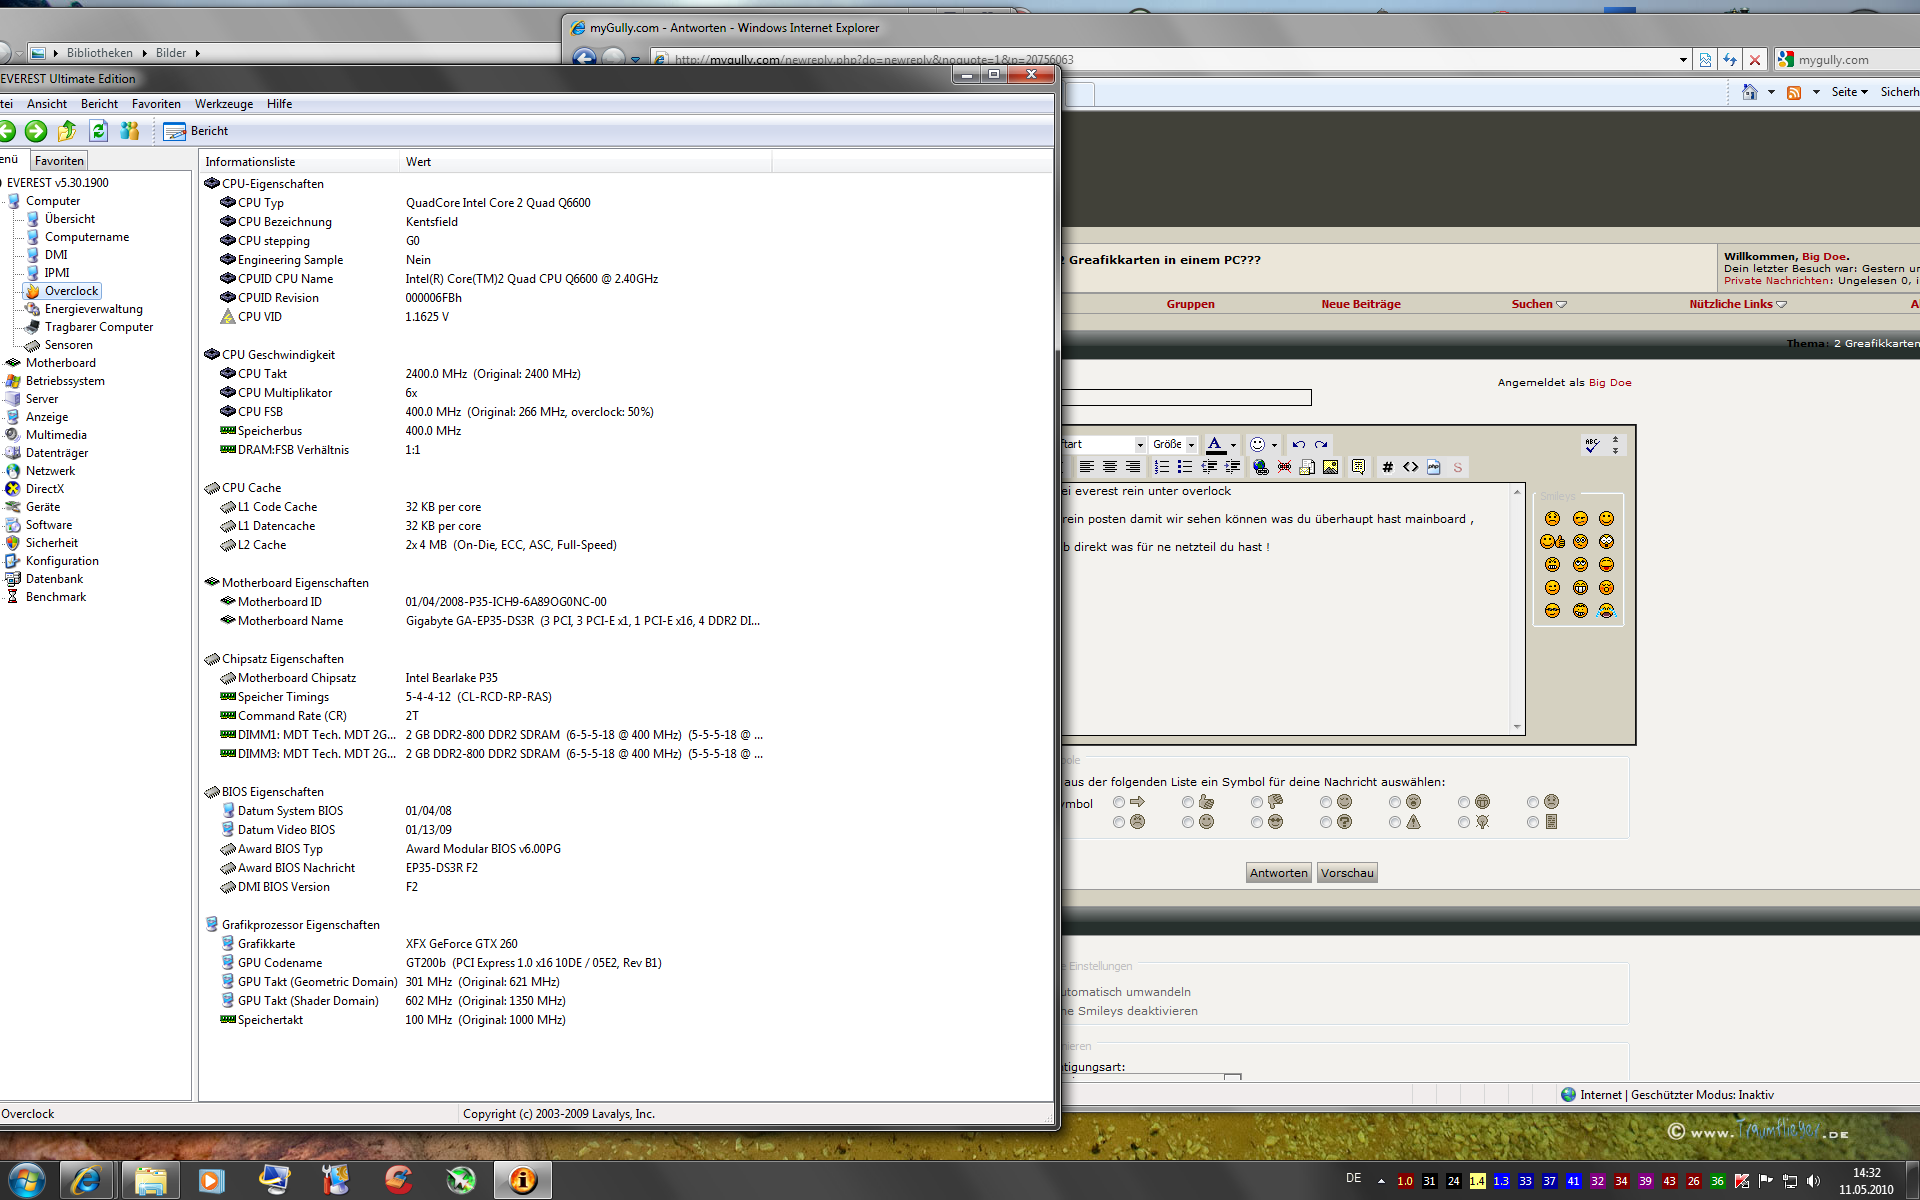Click the spell check ABC icon
Image resolution: width=1920 pixels, height=1200 pixels.
click(x=1592, y=445)
